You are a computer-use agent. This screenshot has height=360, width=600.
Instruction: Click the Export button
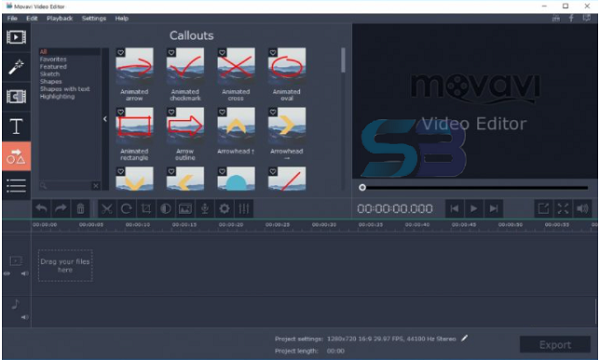[555, 345]
